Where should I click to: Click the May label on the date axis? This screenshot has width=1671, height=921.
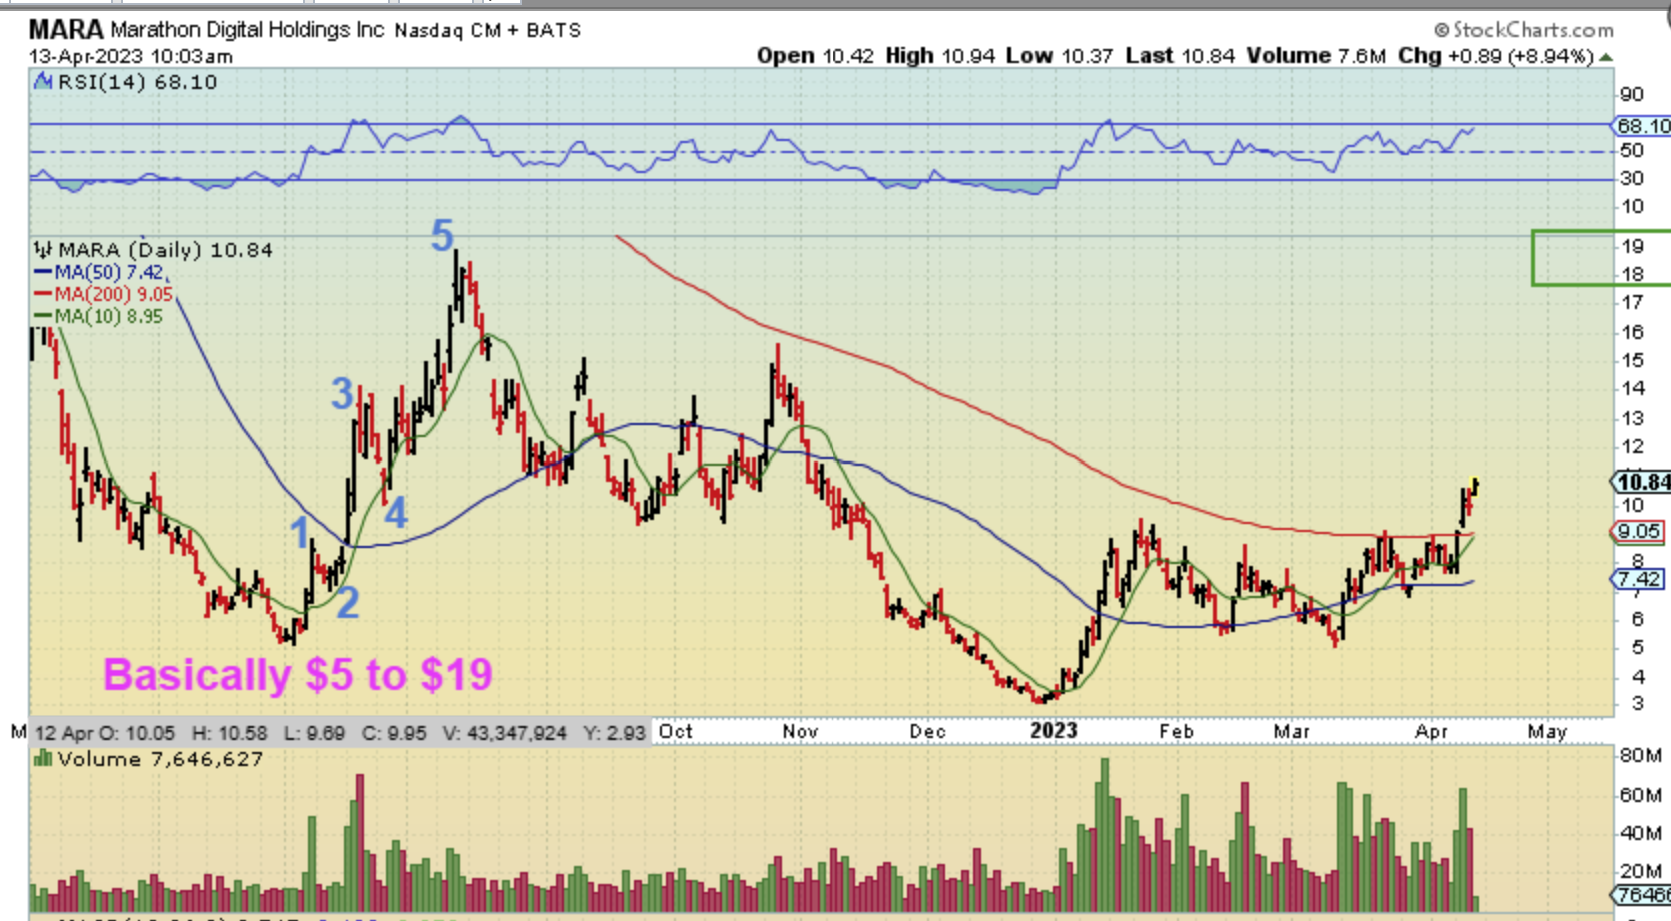[1547, 731]
